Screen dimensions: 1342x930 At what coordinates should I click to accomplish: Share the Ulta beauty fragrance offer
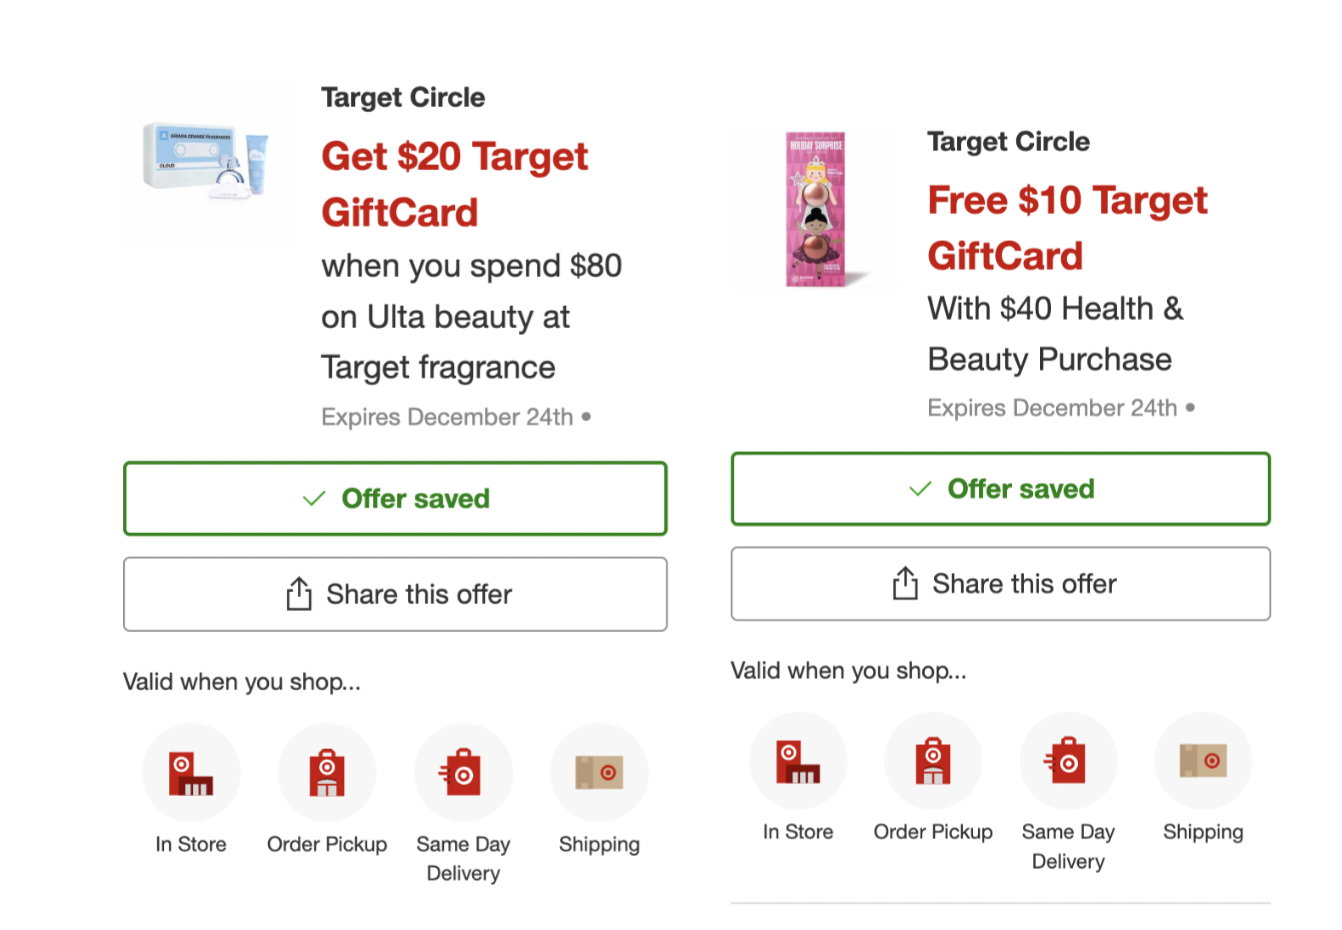point(395,594)
